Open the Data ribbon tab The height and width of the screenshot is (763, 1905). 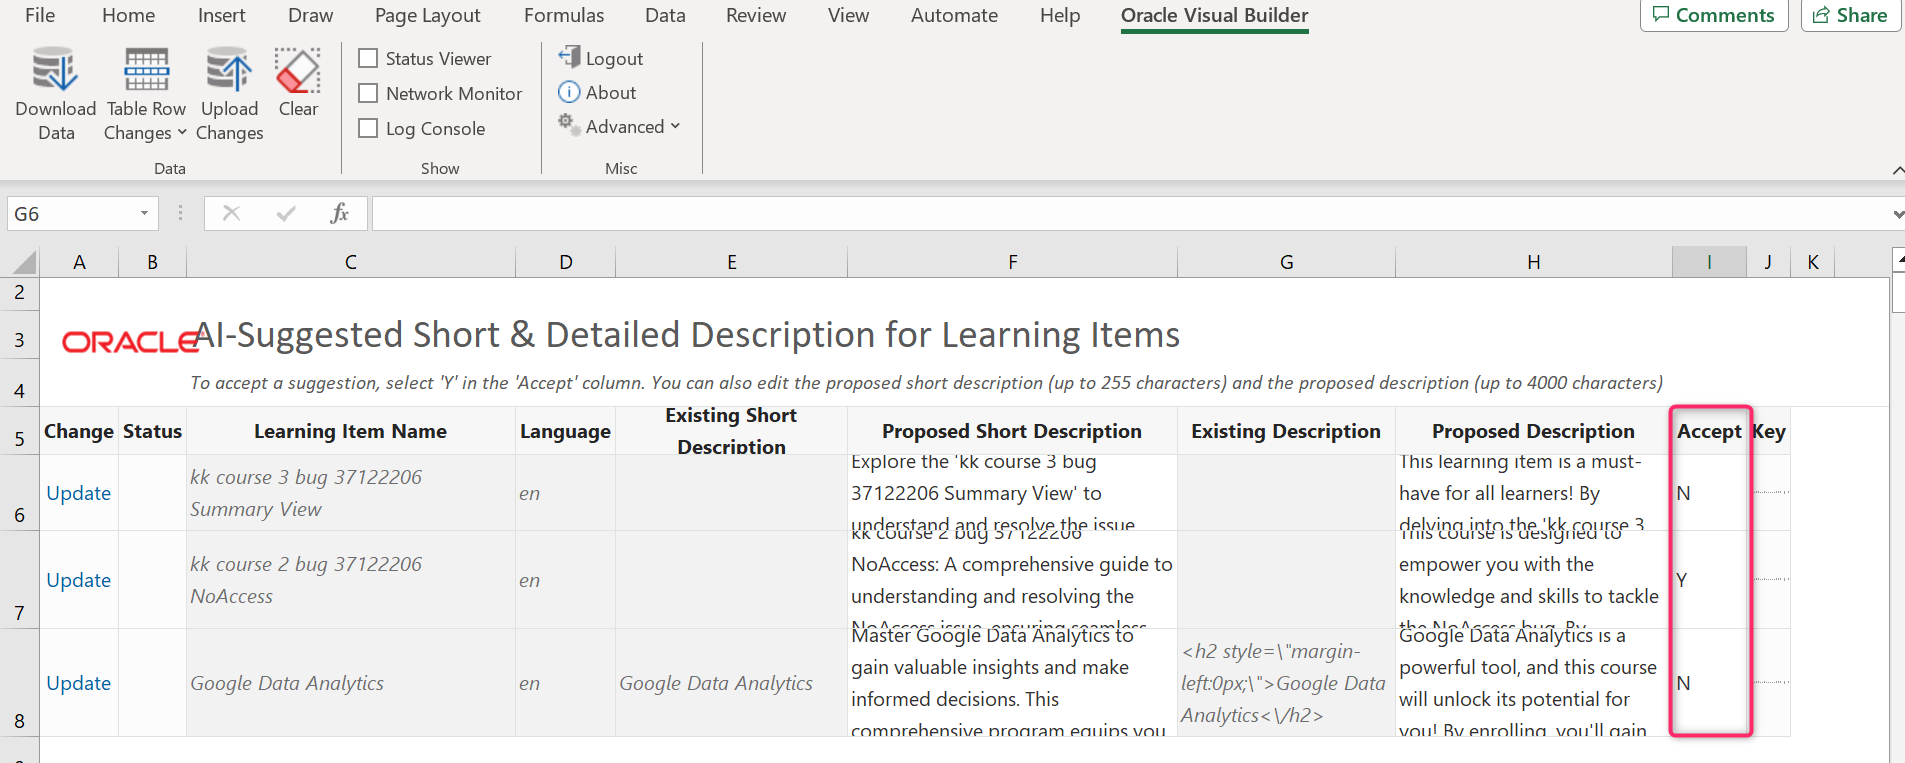click(665, 15)
